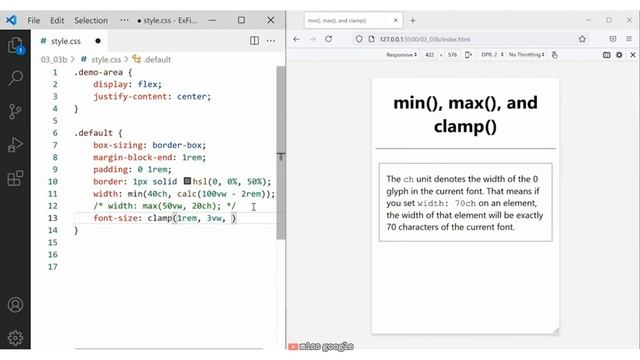This screenshot has height=360, width=640.
Task: Toggle touch simulation in responsive mode
Action: [x=554, y=55]
